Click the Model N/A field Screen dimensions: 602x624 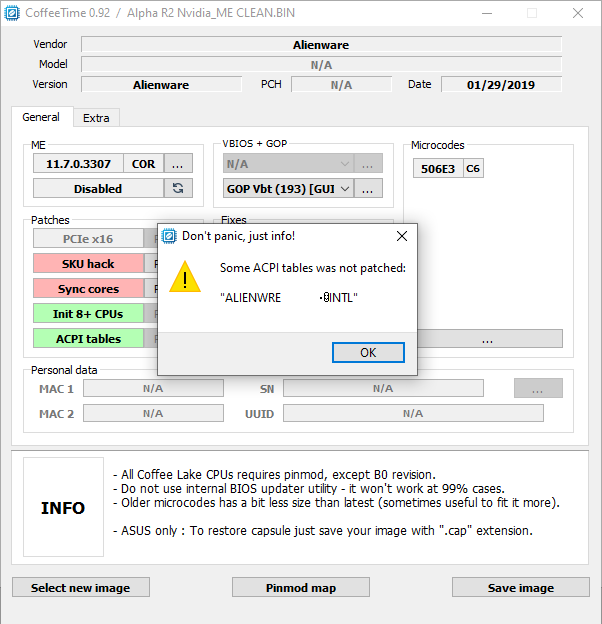tap(321, 64)
